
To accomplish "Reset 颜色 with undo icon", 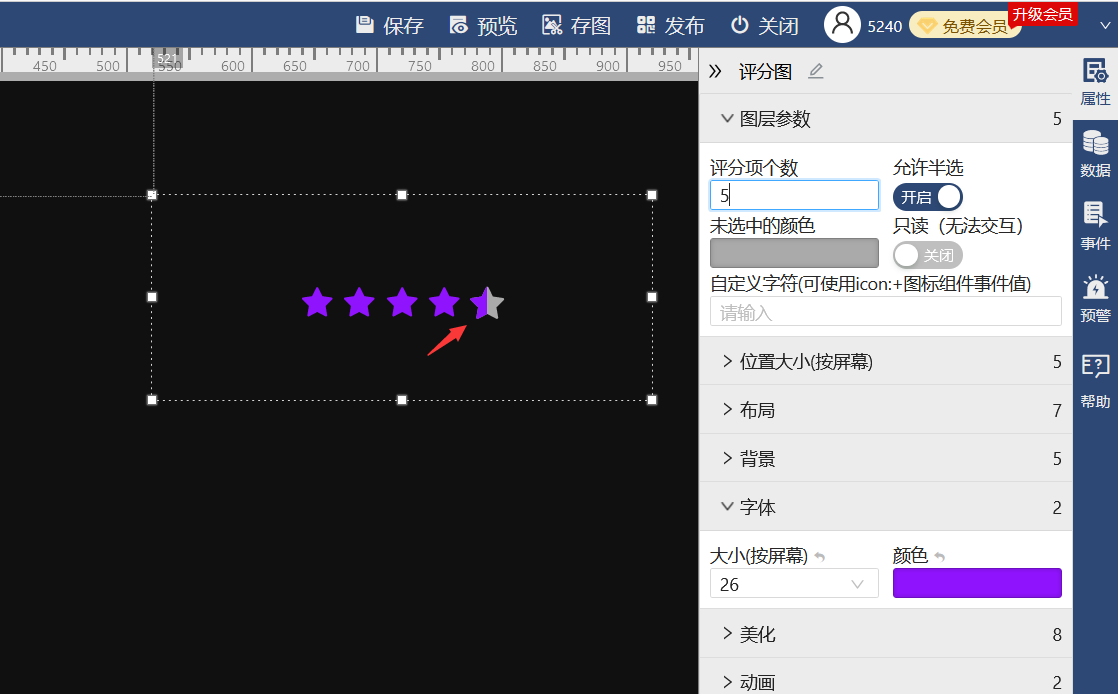I will pyautogui.click(x=940, y=557).
